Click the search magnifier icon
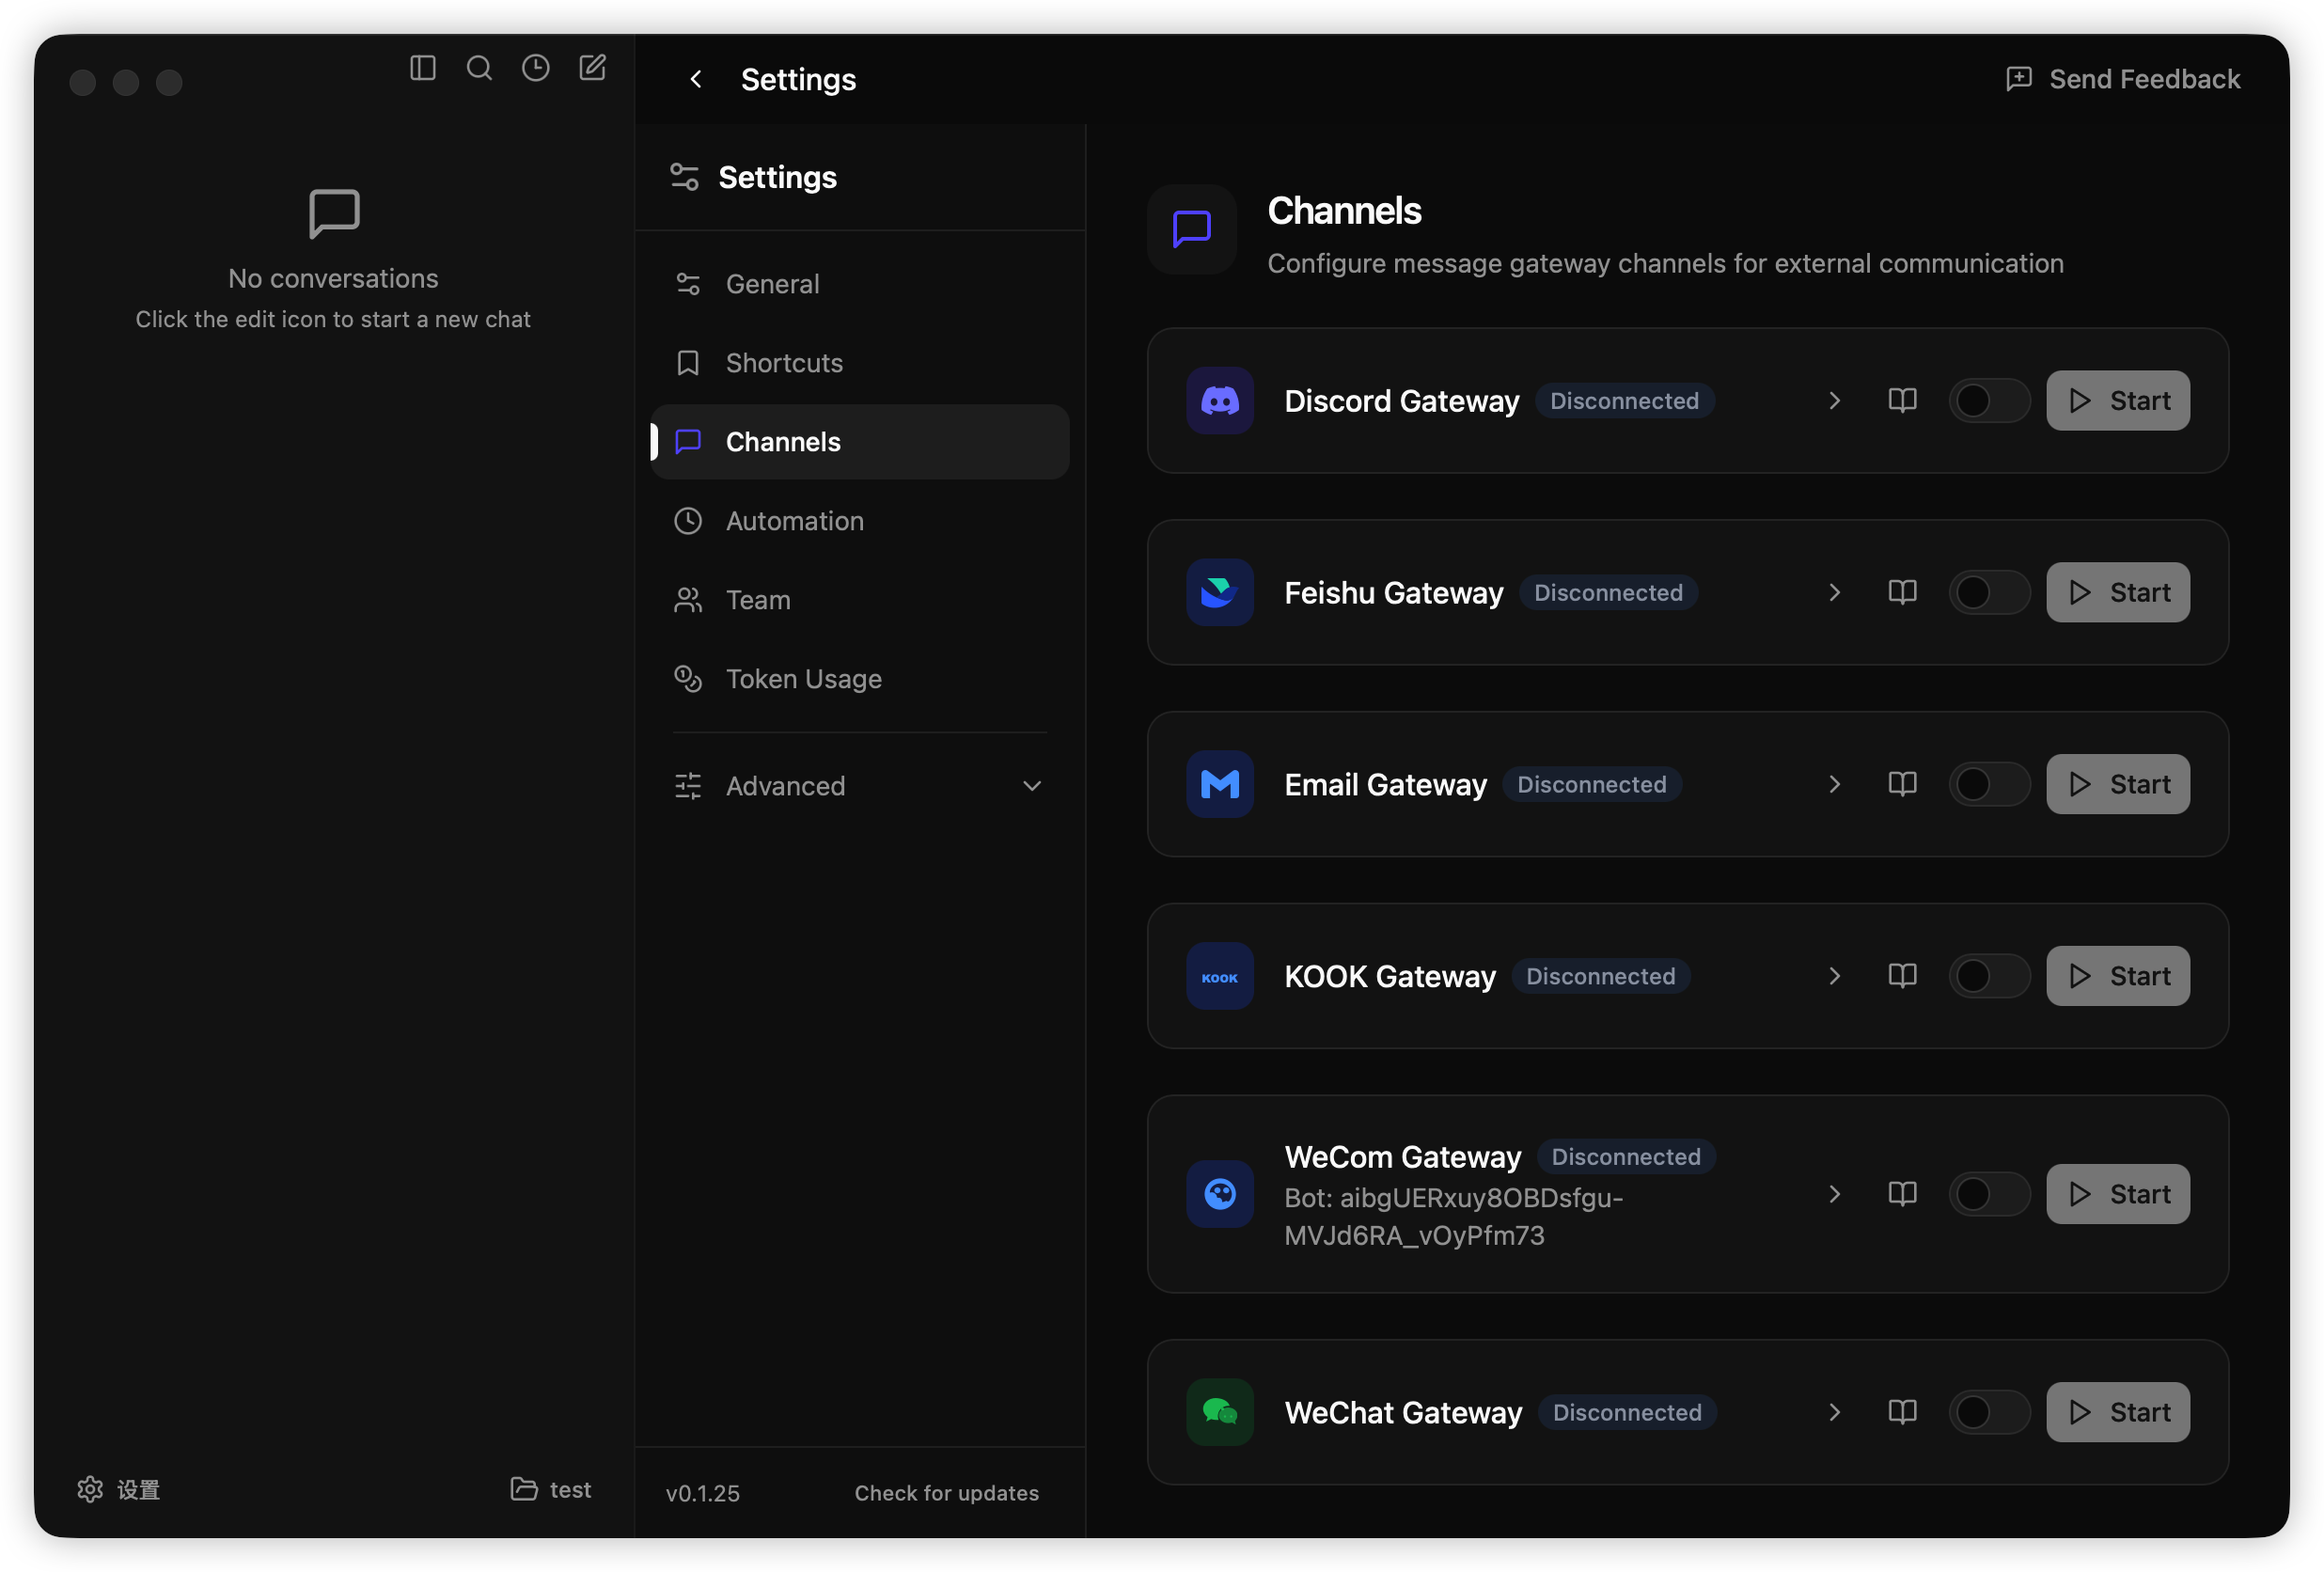The height and width of the screenshot is (1572, 2324). click(479, 68)
